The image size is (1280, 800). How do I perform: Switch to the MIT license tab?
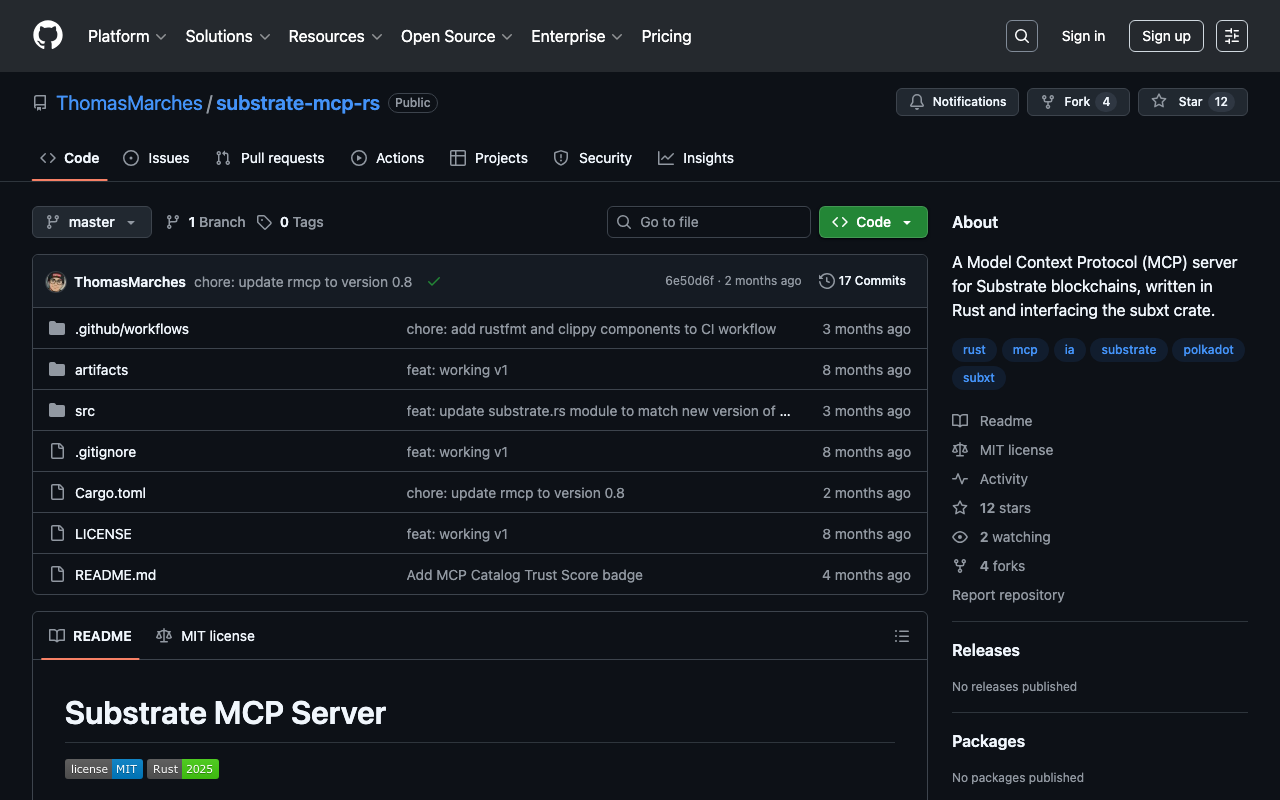click(x=206, y=636)
